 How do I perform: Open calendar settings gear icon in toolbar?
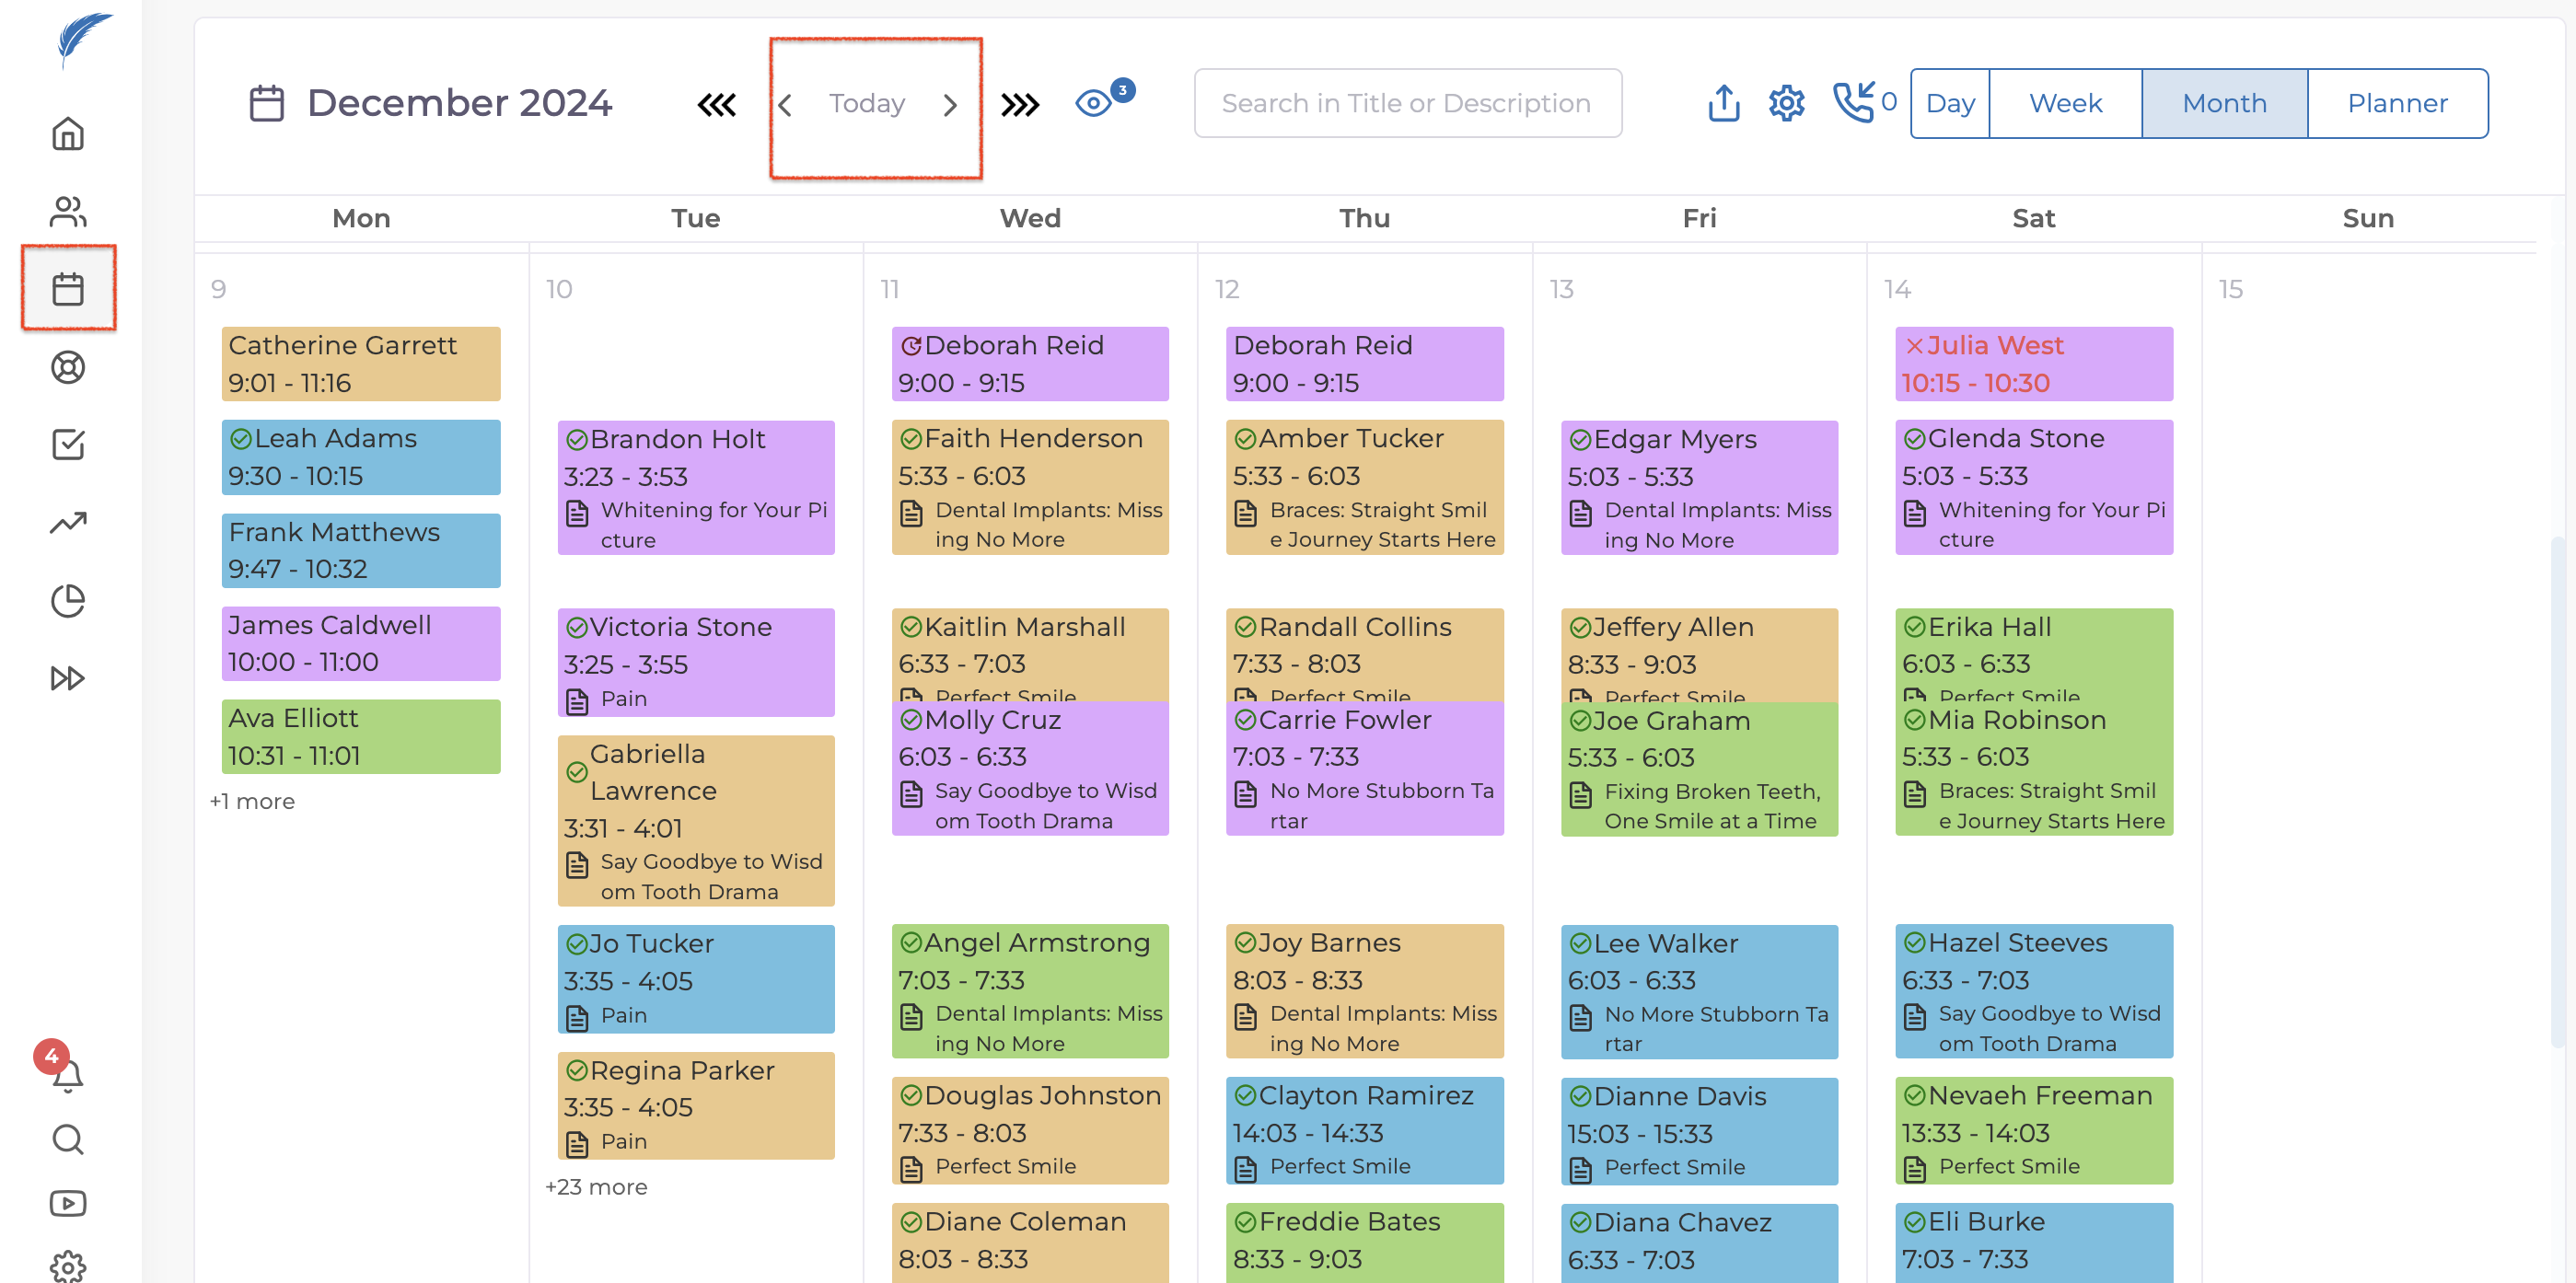click(x=1786, y=103)
